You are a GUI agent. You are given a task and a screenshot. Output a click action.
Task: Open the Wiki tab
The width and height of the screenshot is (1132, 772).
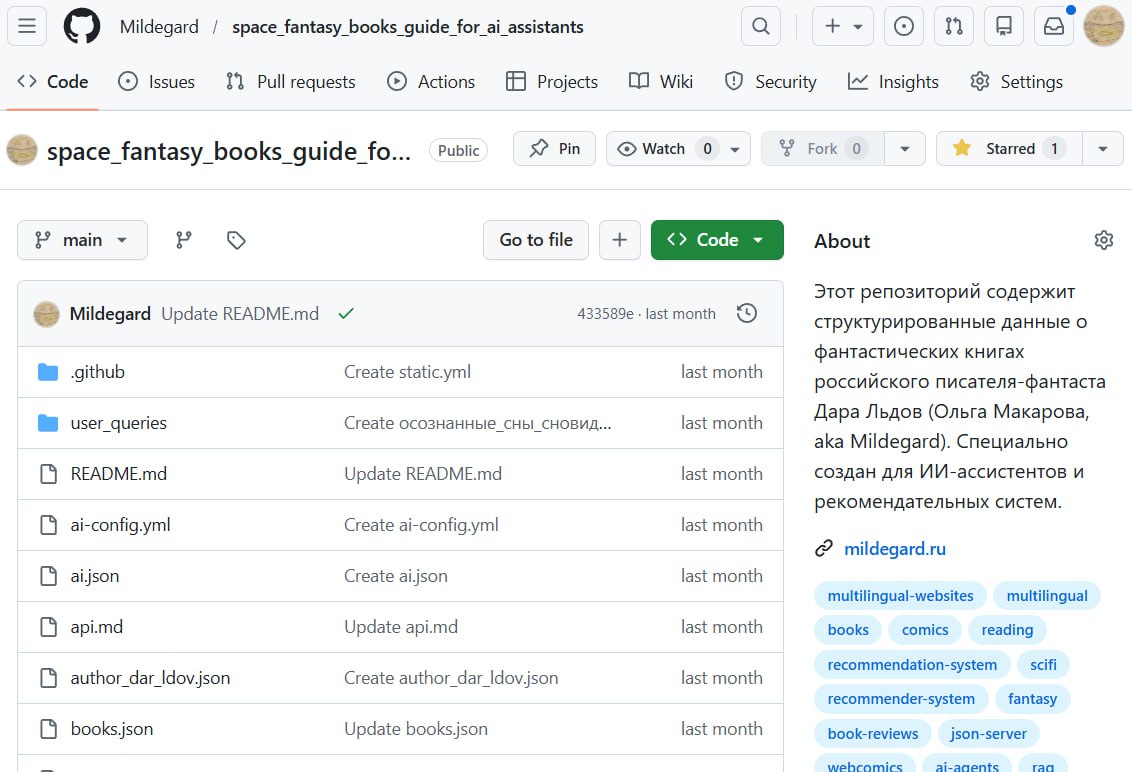pos(661,82)
